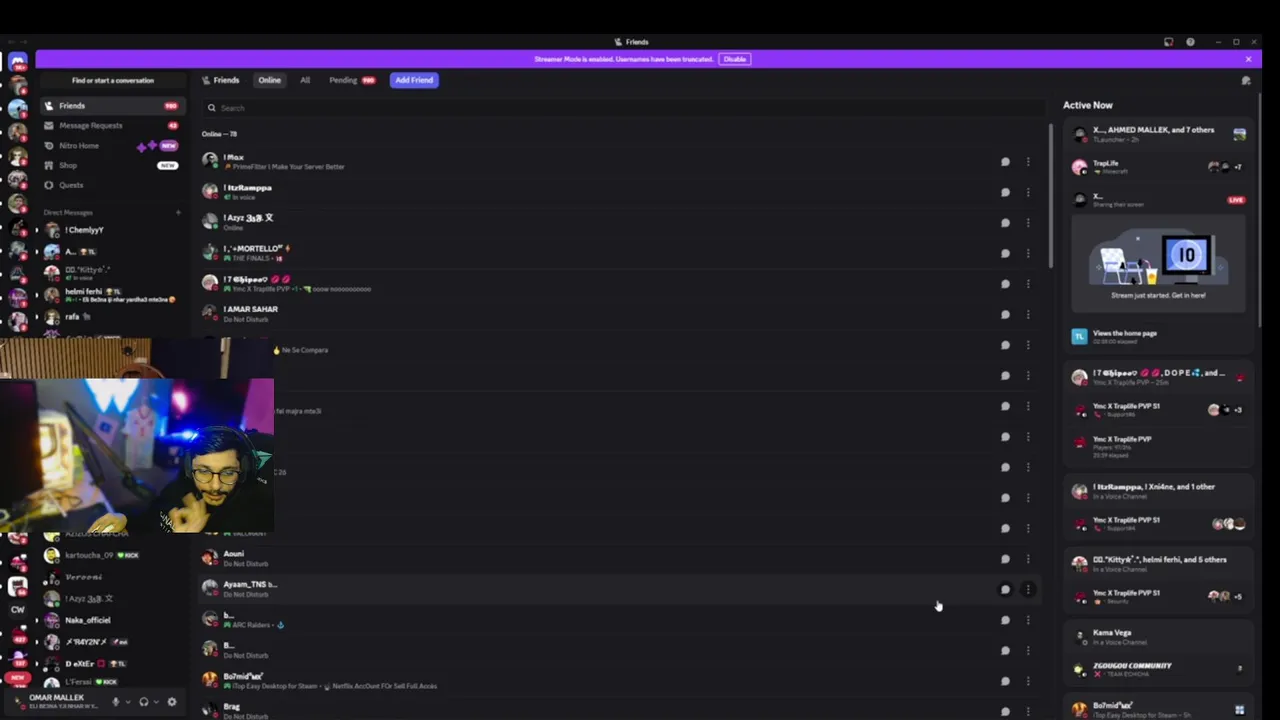
Task: Click Views the home page activity
Action: [1159, 337]
